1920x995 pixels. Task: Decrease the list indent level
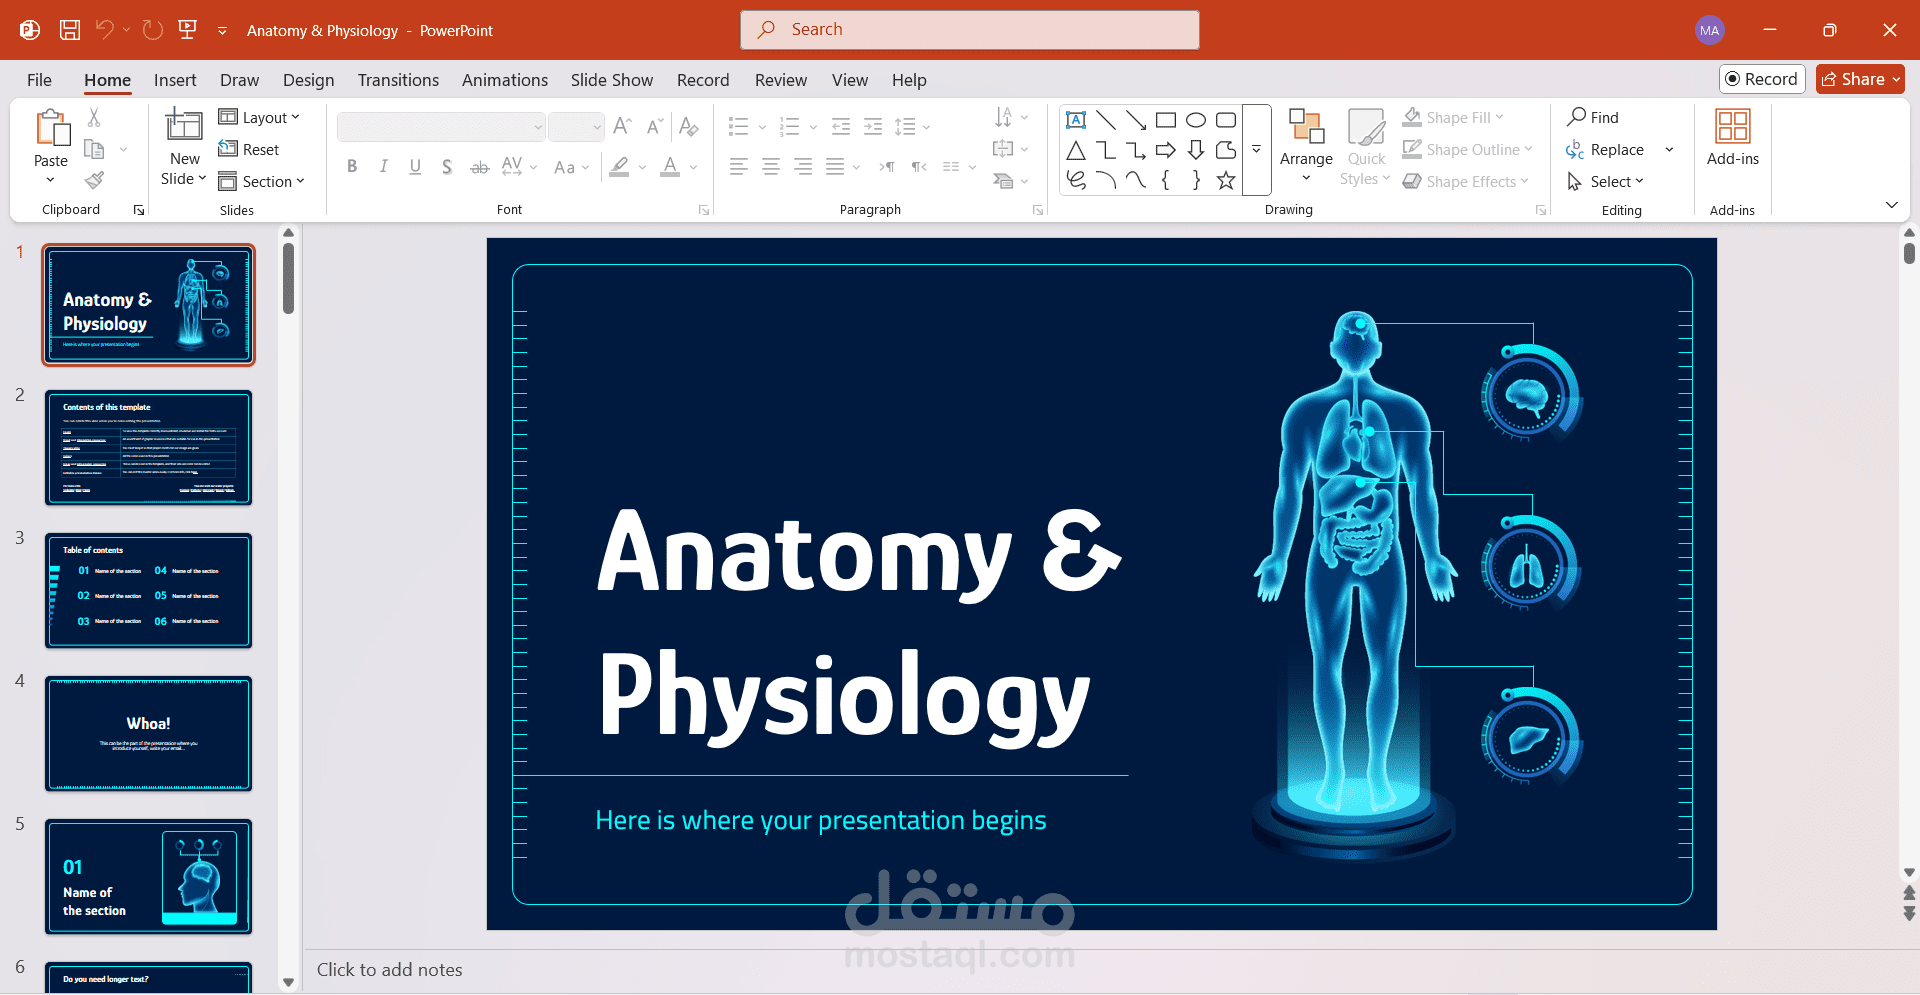coord(841,126)
